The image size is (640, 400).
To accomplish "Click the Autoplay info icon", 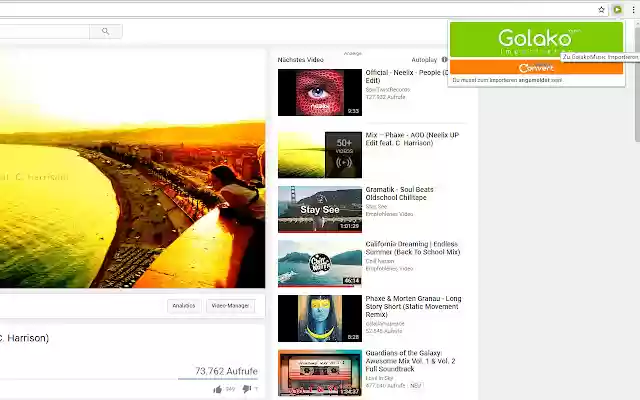I will [444, 60].
